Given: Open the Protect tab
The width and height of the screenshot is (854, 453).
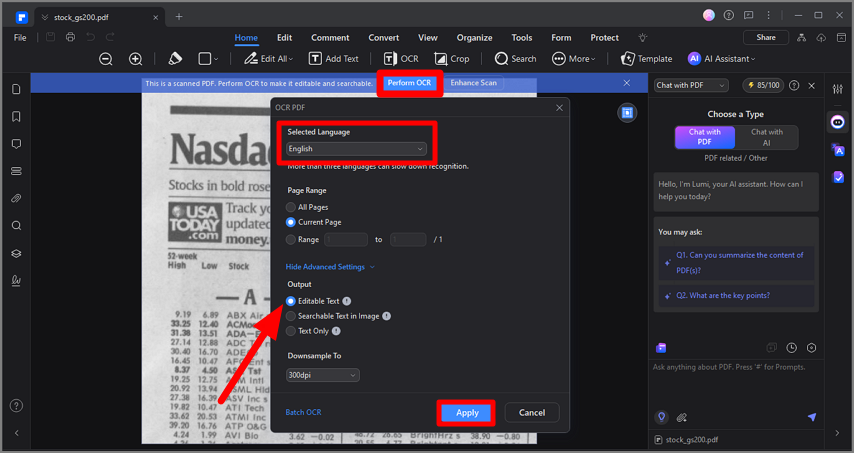Looking at the screenshot, I should (x=605, y=38).
